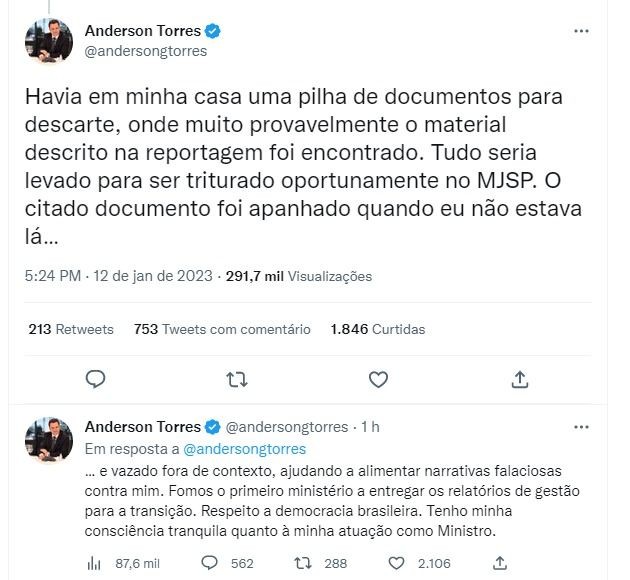Image resolution: width=630 pixels, height=580 pixels.
Task: Click the reply icon under main tweet
Action: click(96, 379)
